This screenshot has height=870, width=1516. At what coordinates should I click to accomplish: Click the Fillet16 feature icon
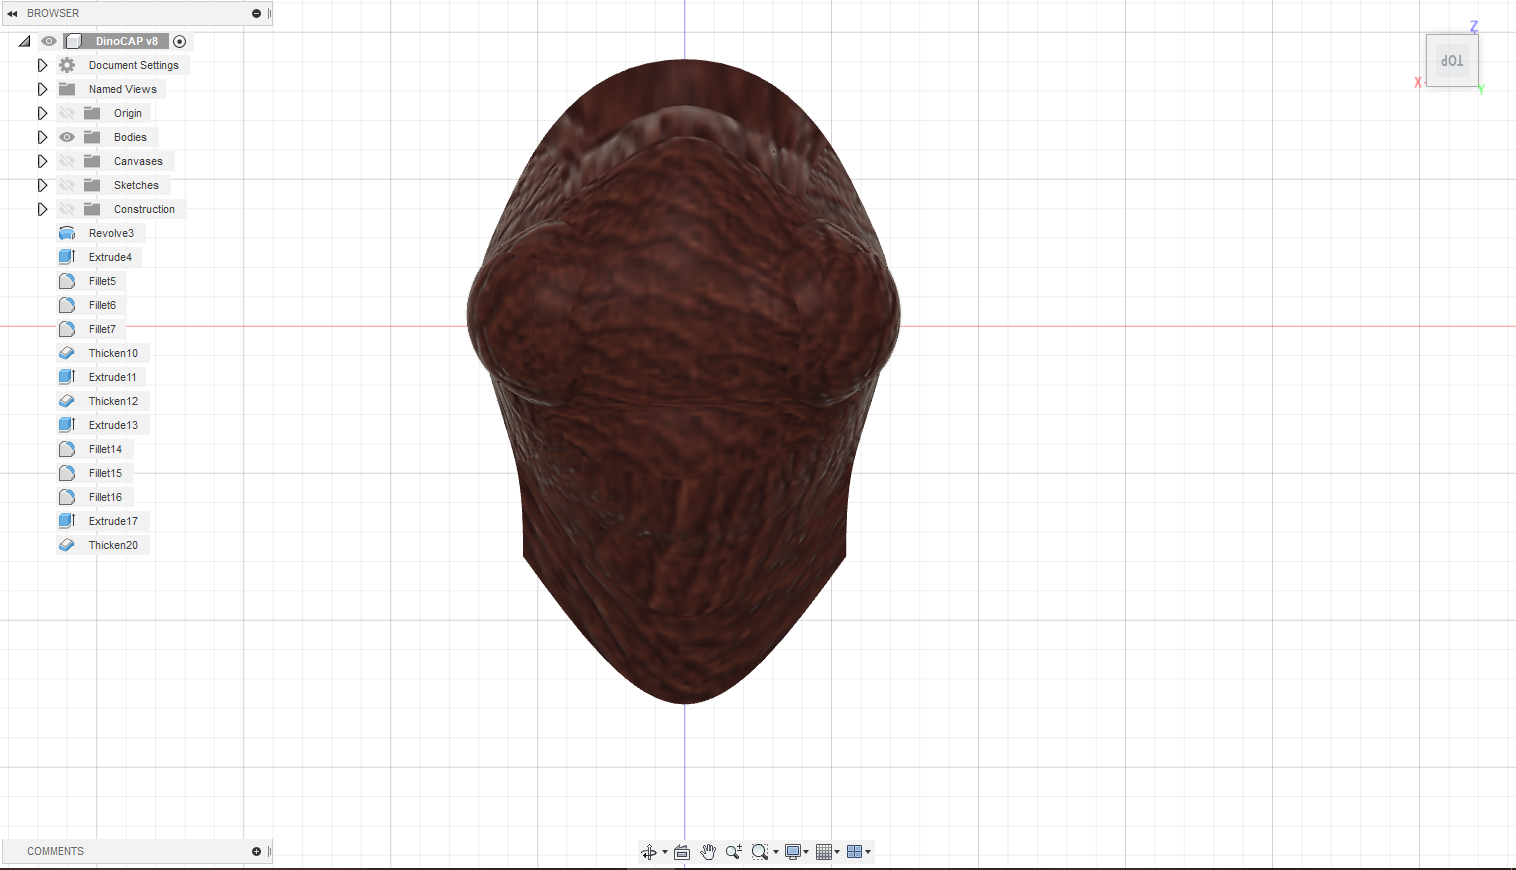pyautogui.click(x=67, y=497)
